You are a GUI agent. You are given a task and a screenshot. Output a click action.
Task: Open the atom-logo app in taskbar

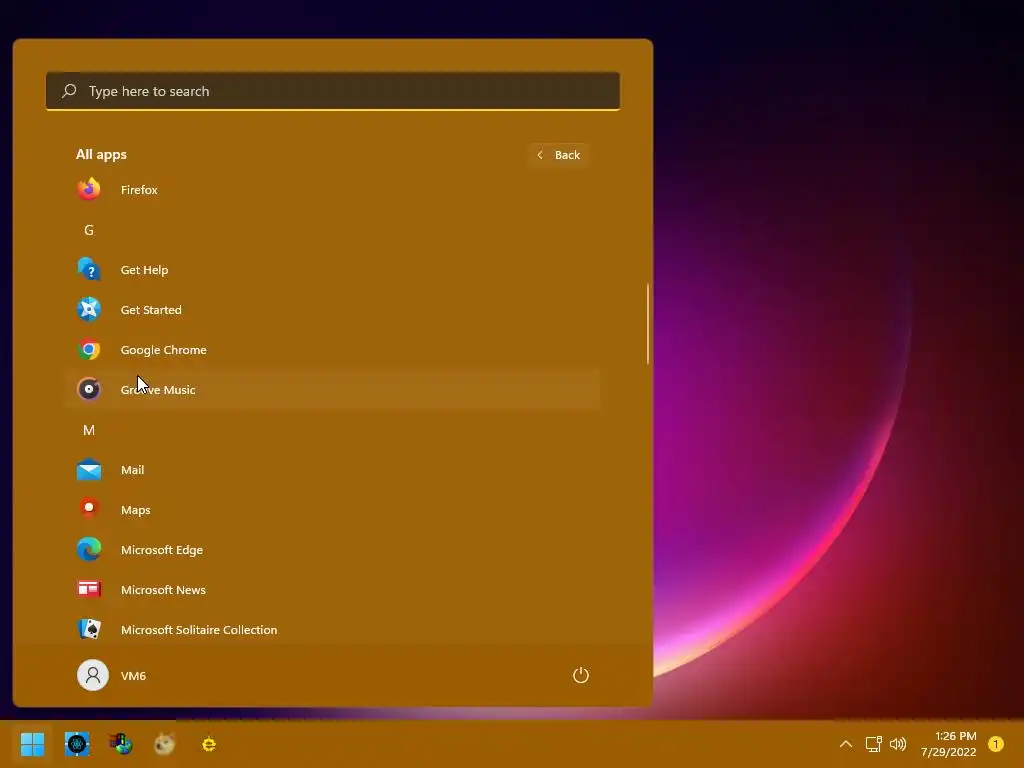pyautogui.click(x=77, y=744)
